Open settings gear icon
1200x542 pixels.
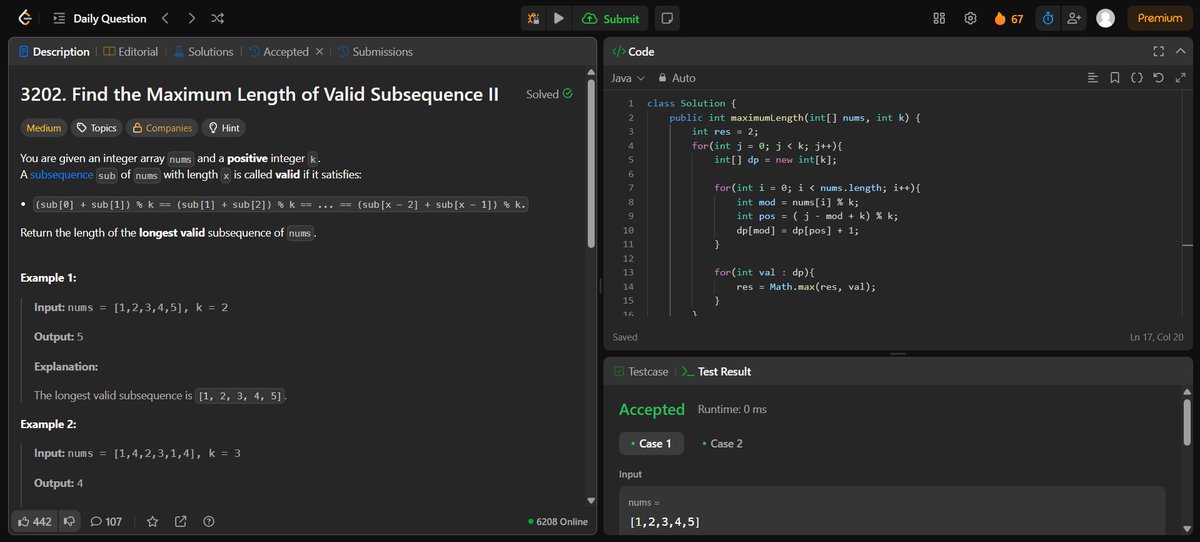tap(970, 18)
